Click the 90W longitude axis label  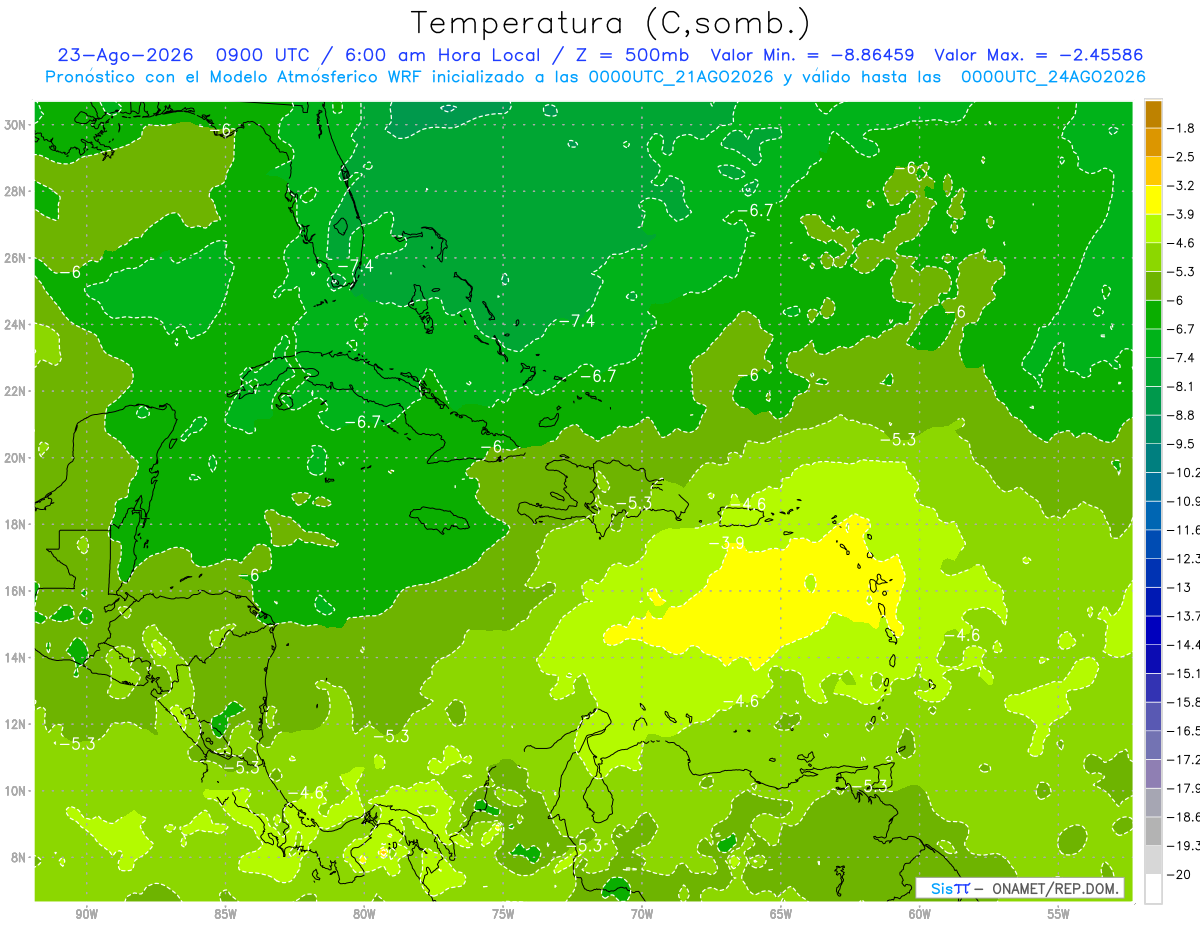(x=86, y=914)
